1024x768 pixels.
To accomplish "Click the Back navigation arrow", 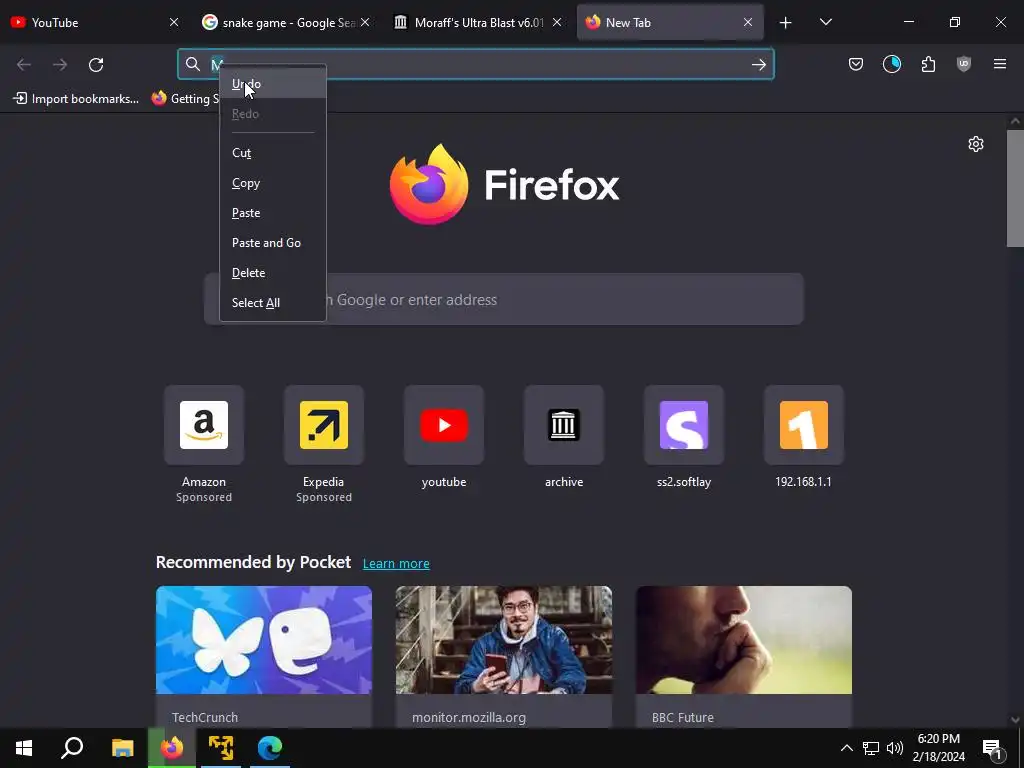I will tap(24, 64).
